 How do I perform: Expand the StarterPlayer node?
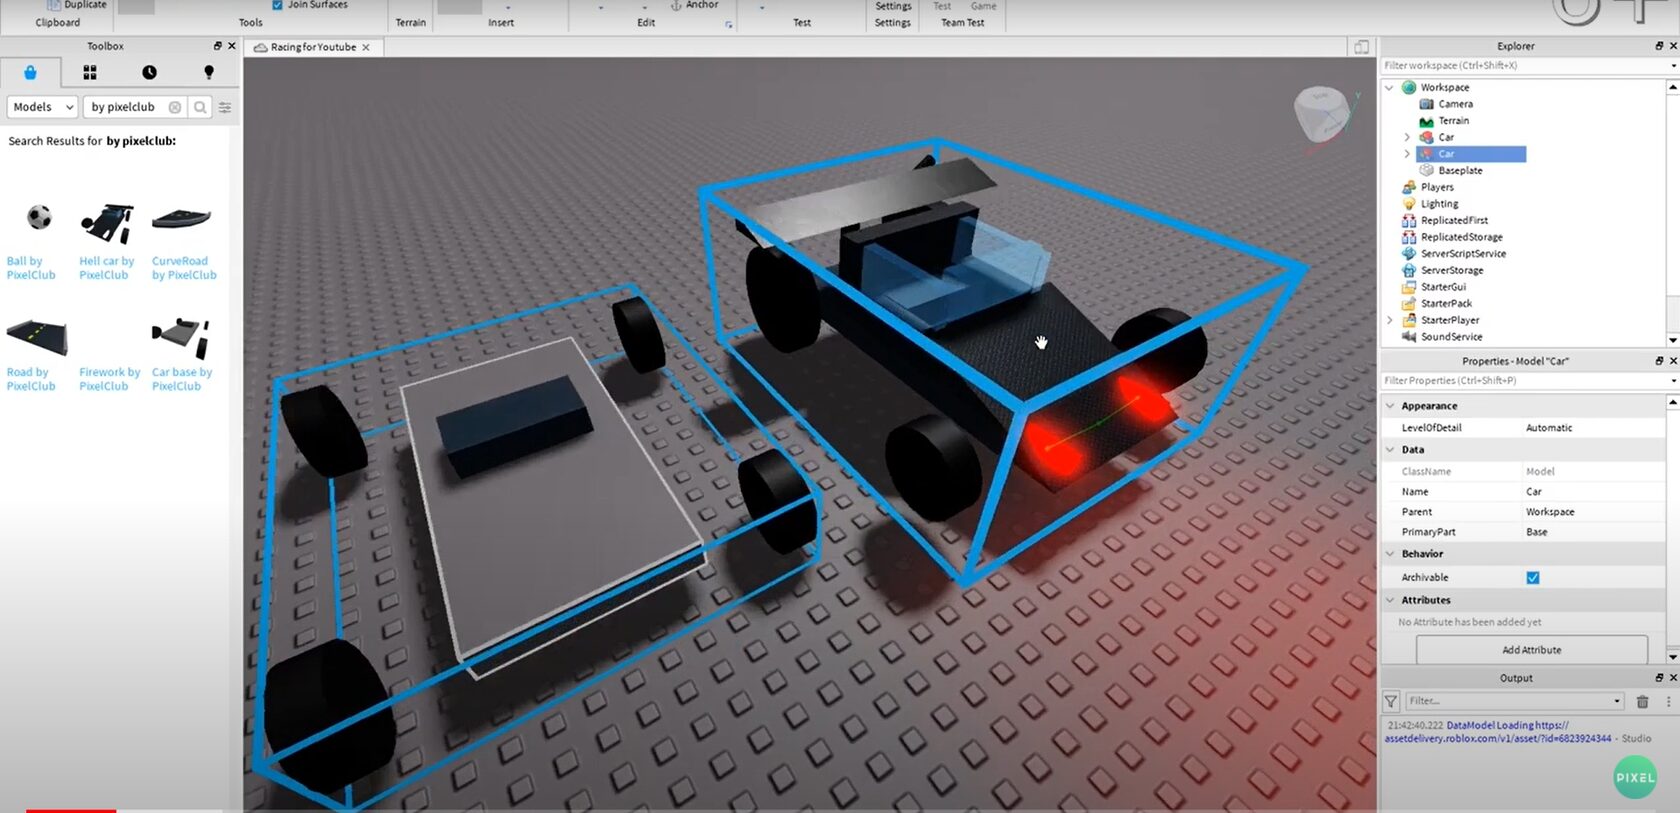coord(1389,320)
